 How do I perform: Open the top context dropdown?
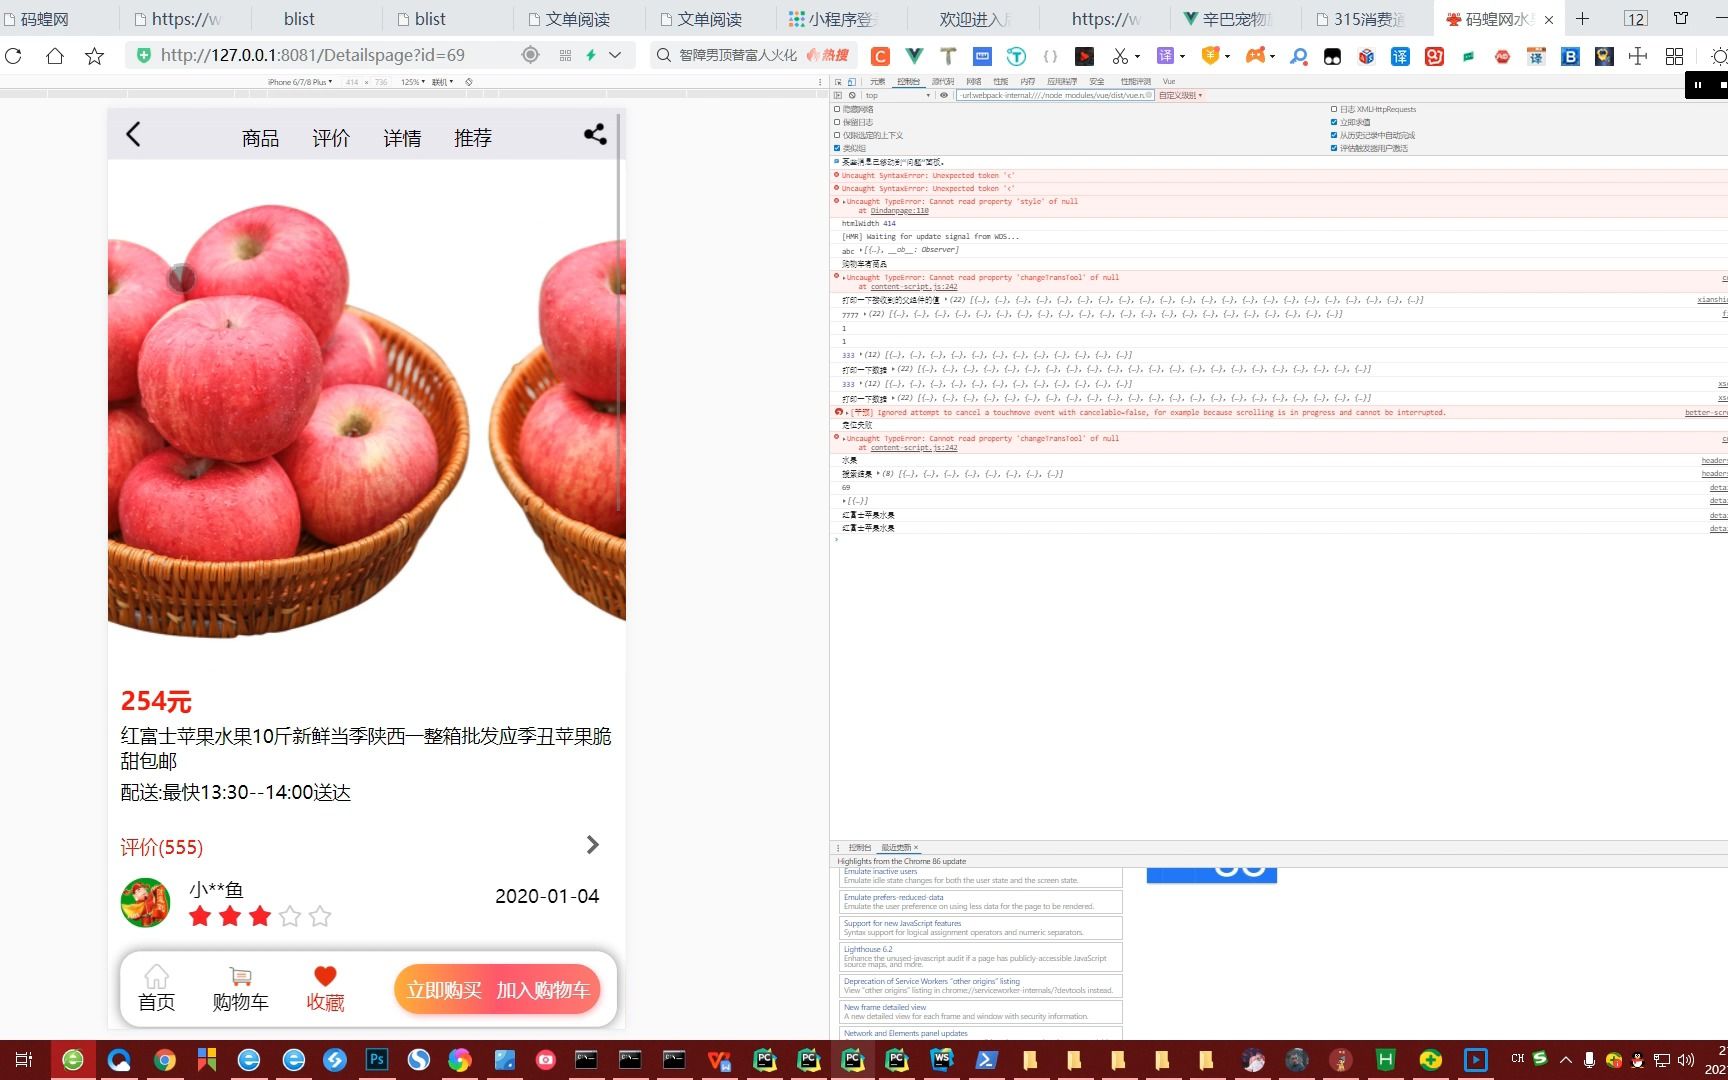pos(898,95)
